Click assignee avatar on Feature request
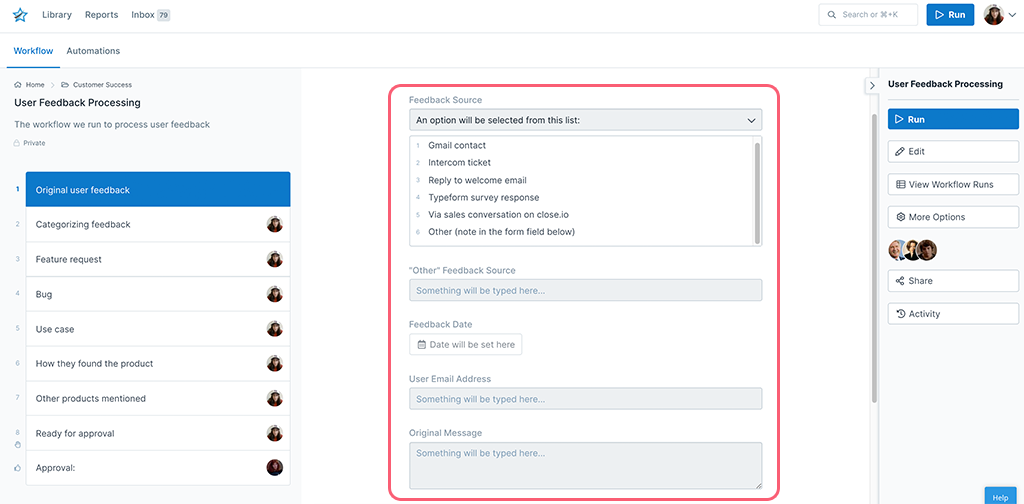1024x504 pixels. [275, 259]
